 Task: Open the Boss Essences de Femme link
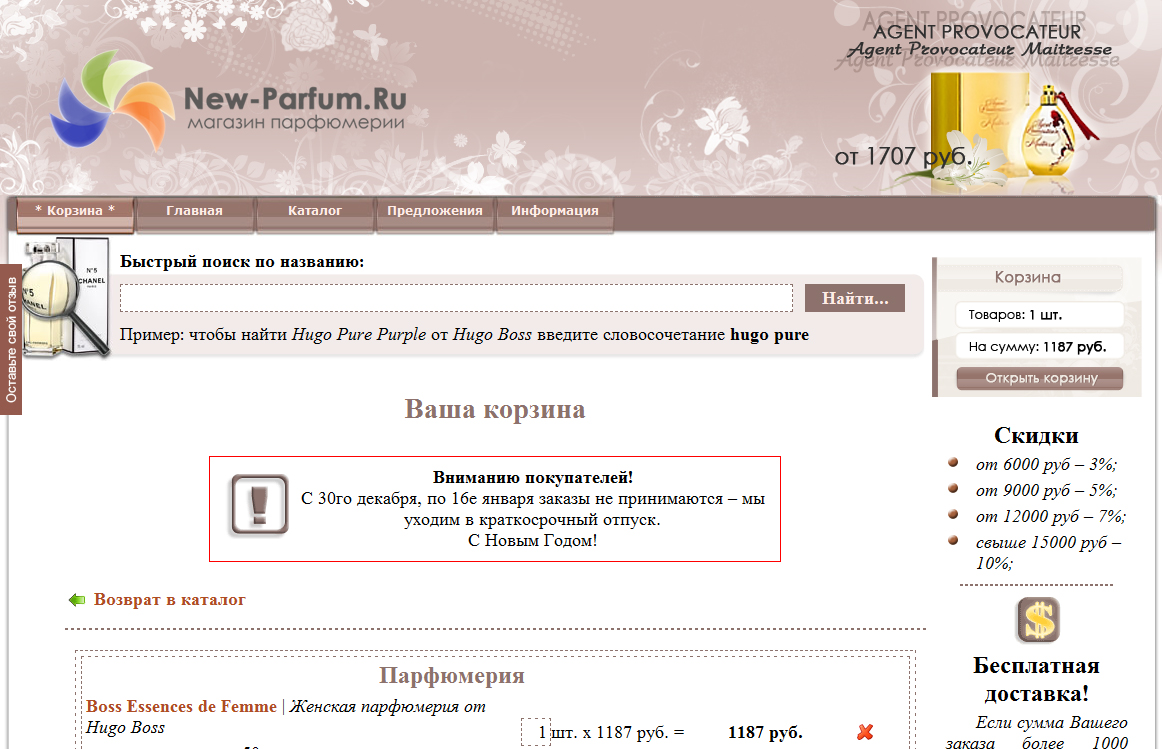tap(182, 707)
